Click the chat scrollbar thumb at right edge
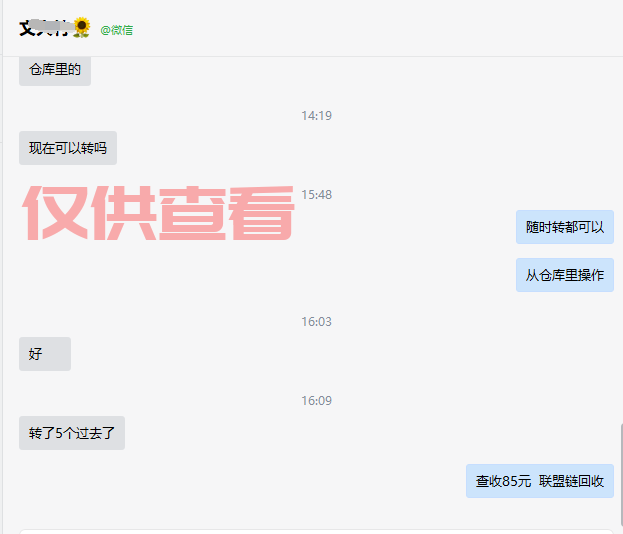The image size is (623, 534). 621,479
